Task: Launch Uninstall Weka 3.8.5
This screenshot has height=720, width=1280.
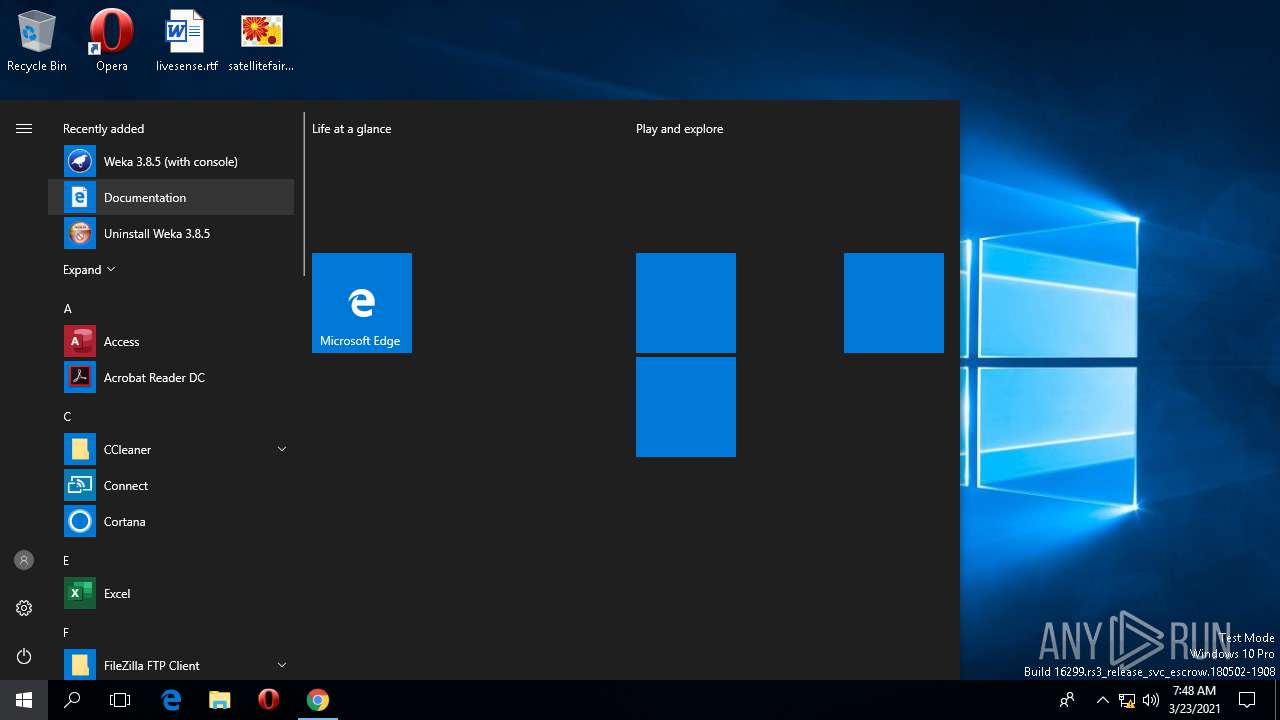Action: 171,233
